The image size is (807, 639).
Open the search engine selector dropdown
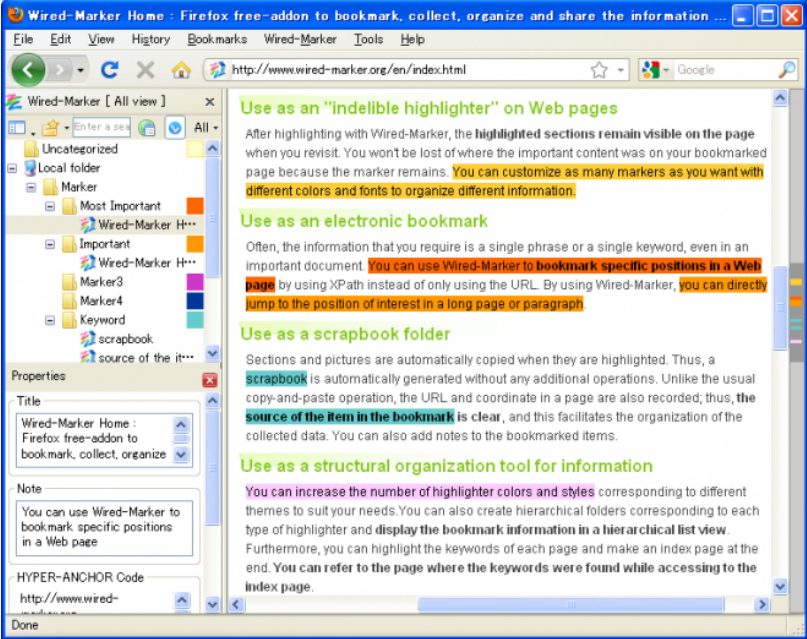tap(665, 70)
